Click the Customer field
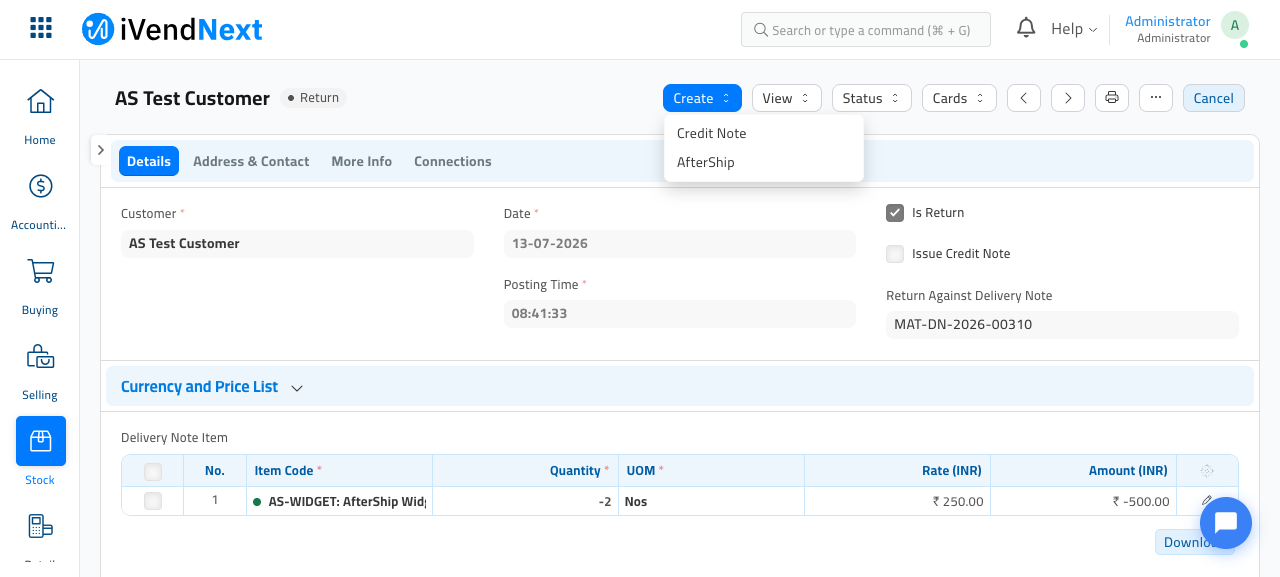This screenshot has height=577, width=1280. [297, 244]
